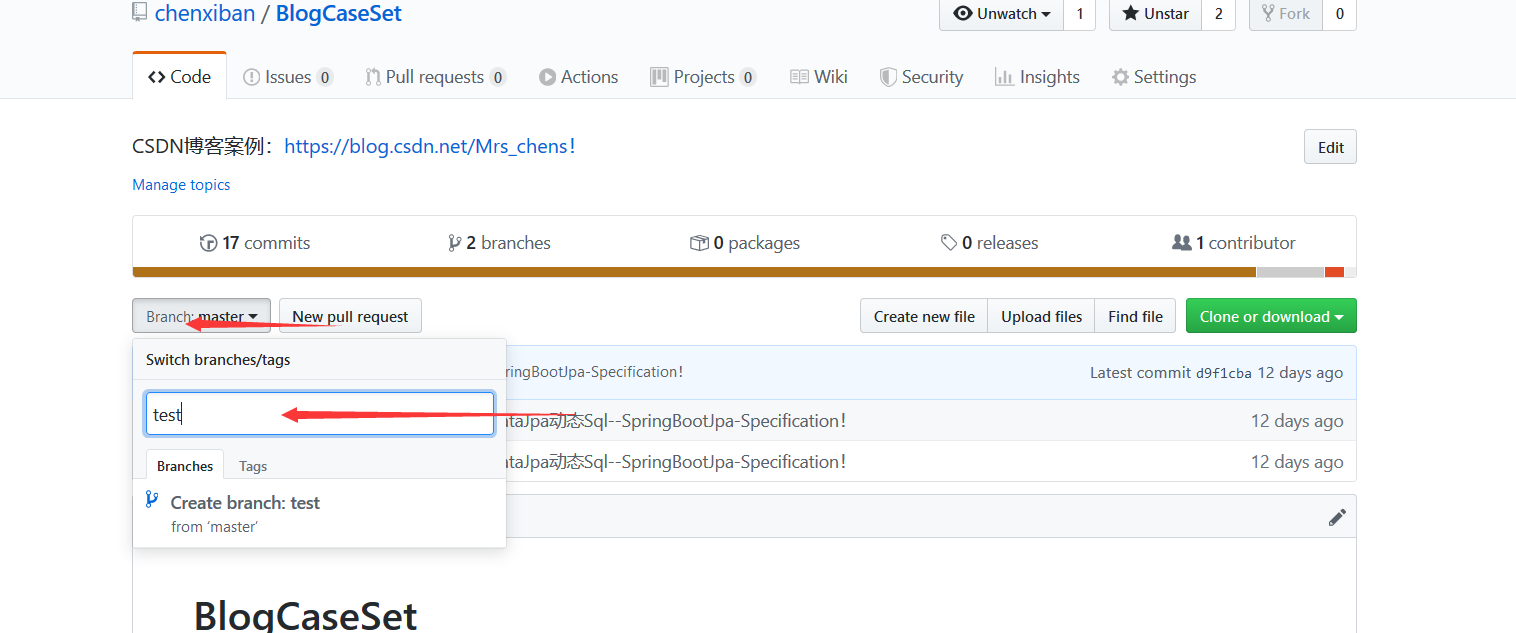Screen dimensions: 1516x633
Task: Click the pencil edit icon for README
Action: 1337,517
